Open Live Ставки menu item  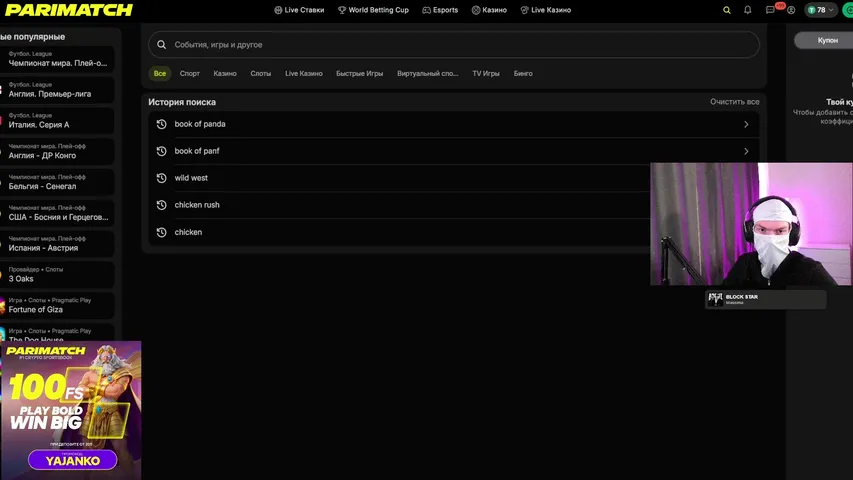point(299,10)
